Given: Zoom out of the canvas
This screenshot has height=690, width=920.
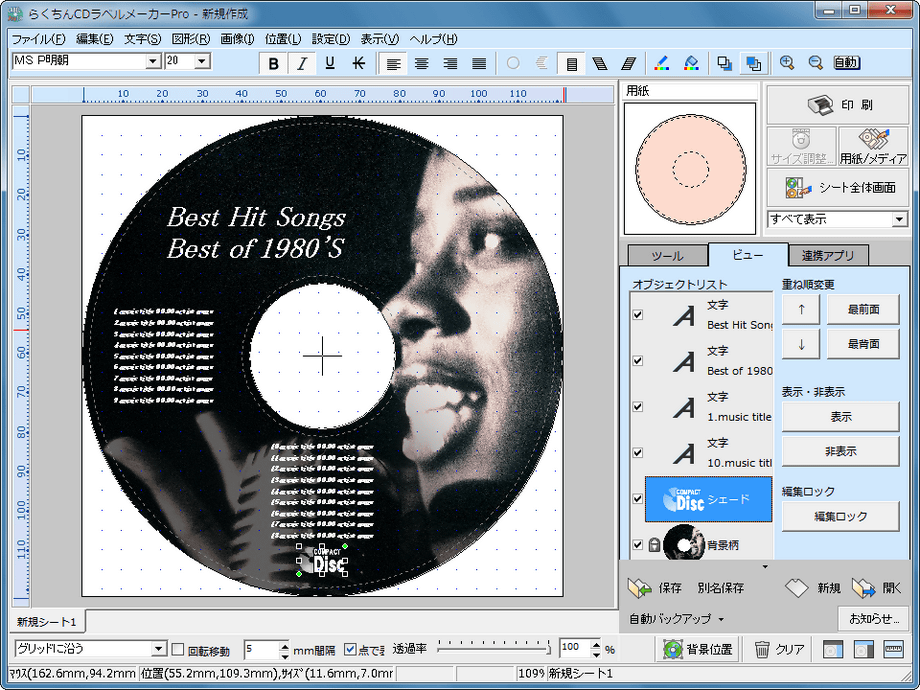Looking at the screenshot, I should (x=816, y=63).
